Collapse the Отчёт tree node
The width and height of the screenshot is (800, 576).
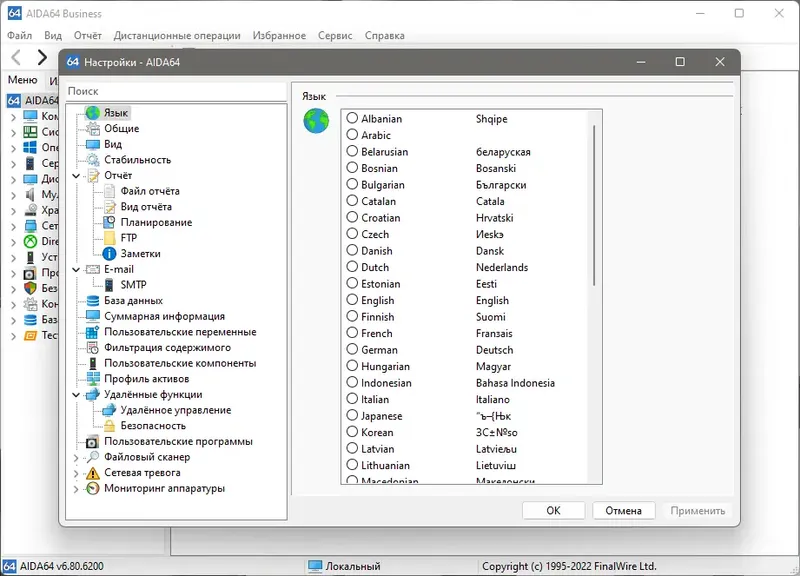pos(76,176)
